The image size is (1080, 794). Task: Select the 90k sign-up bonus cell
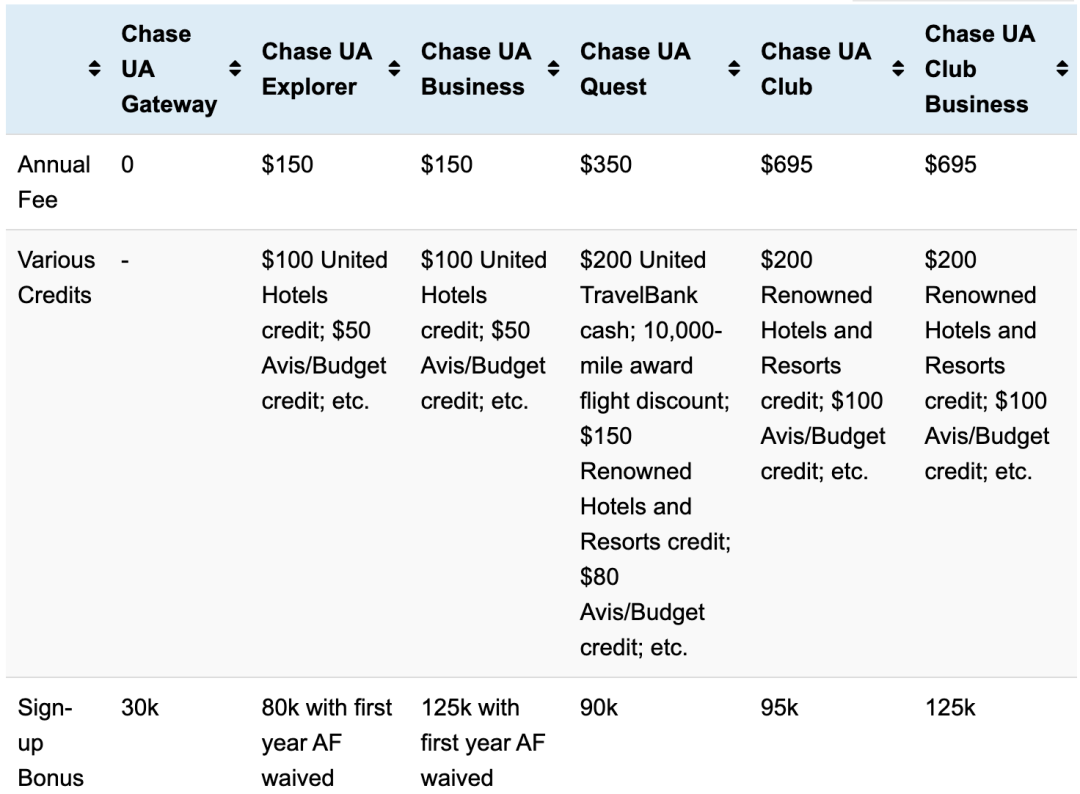click(x=599, y=707)
